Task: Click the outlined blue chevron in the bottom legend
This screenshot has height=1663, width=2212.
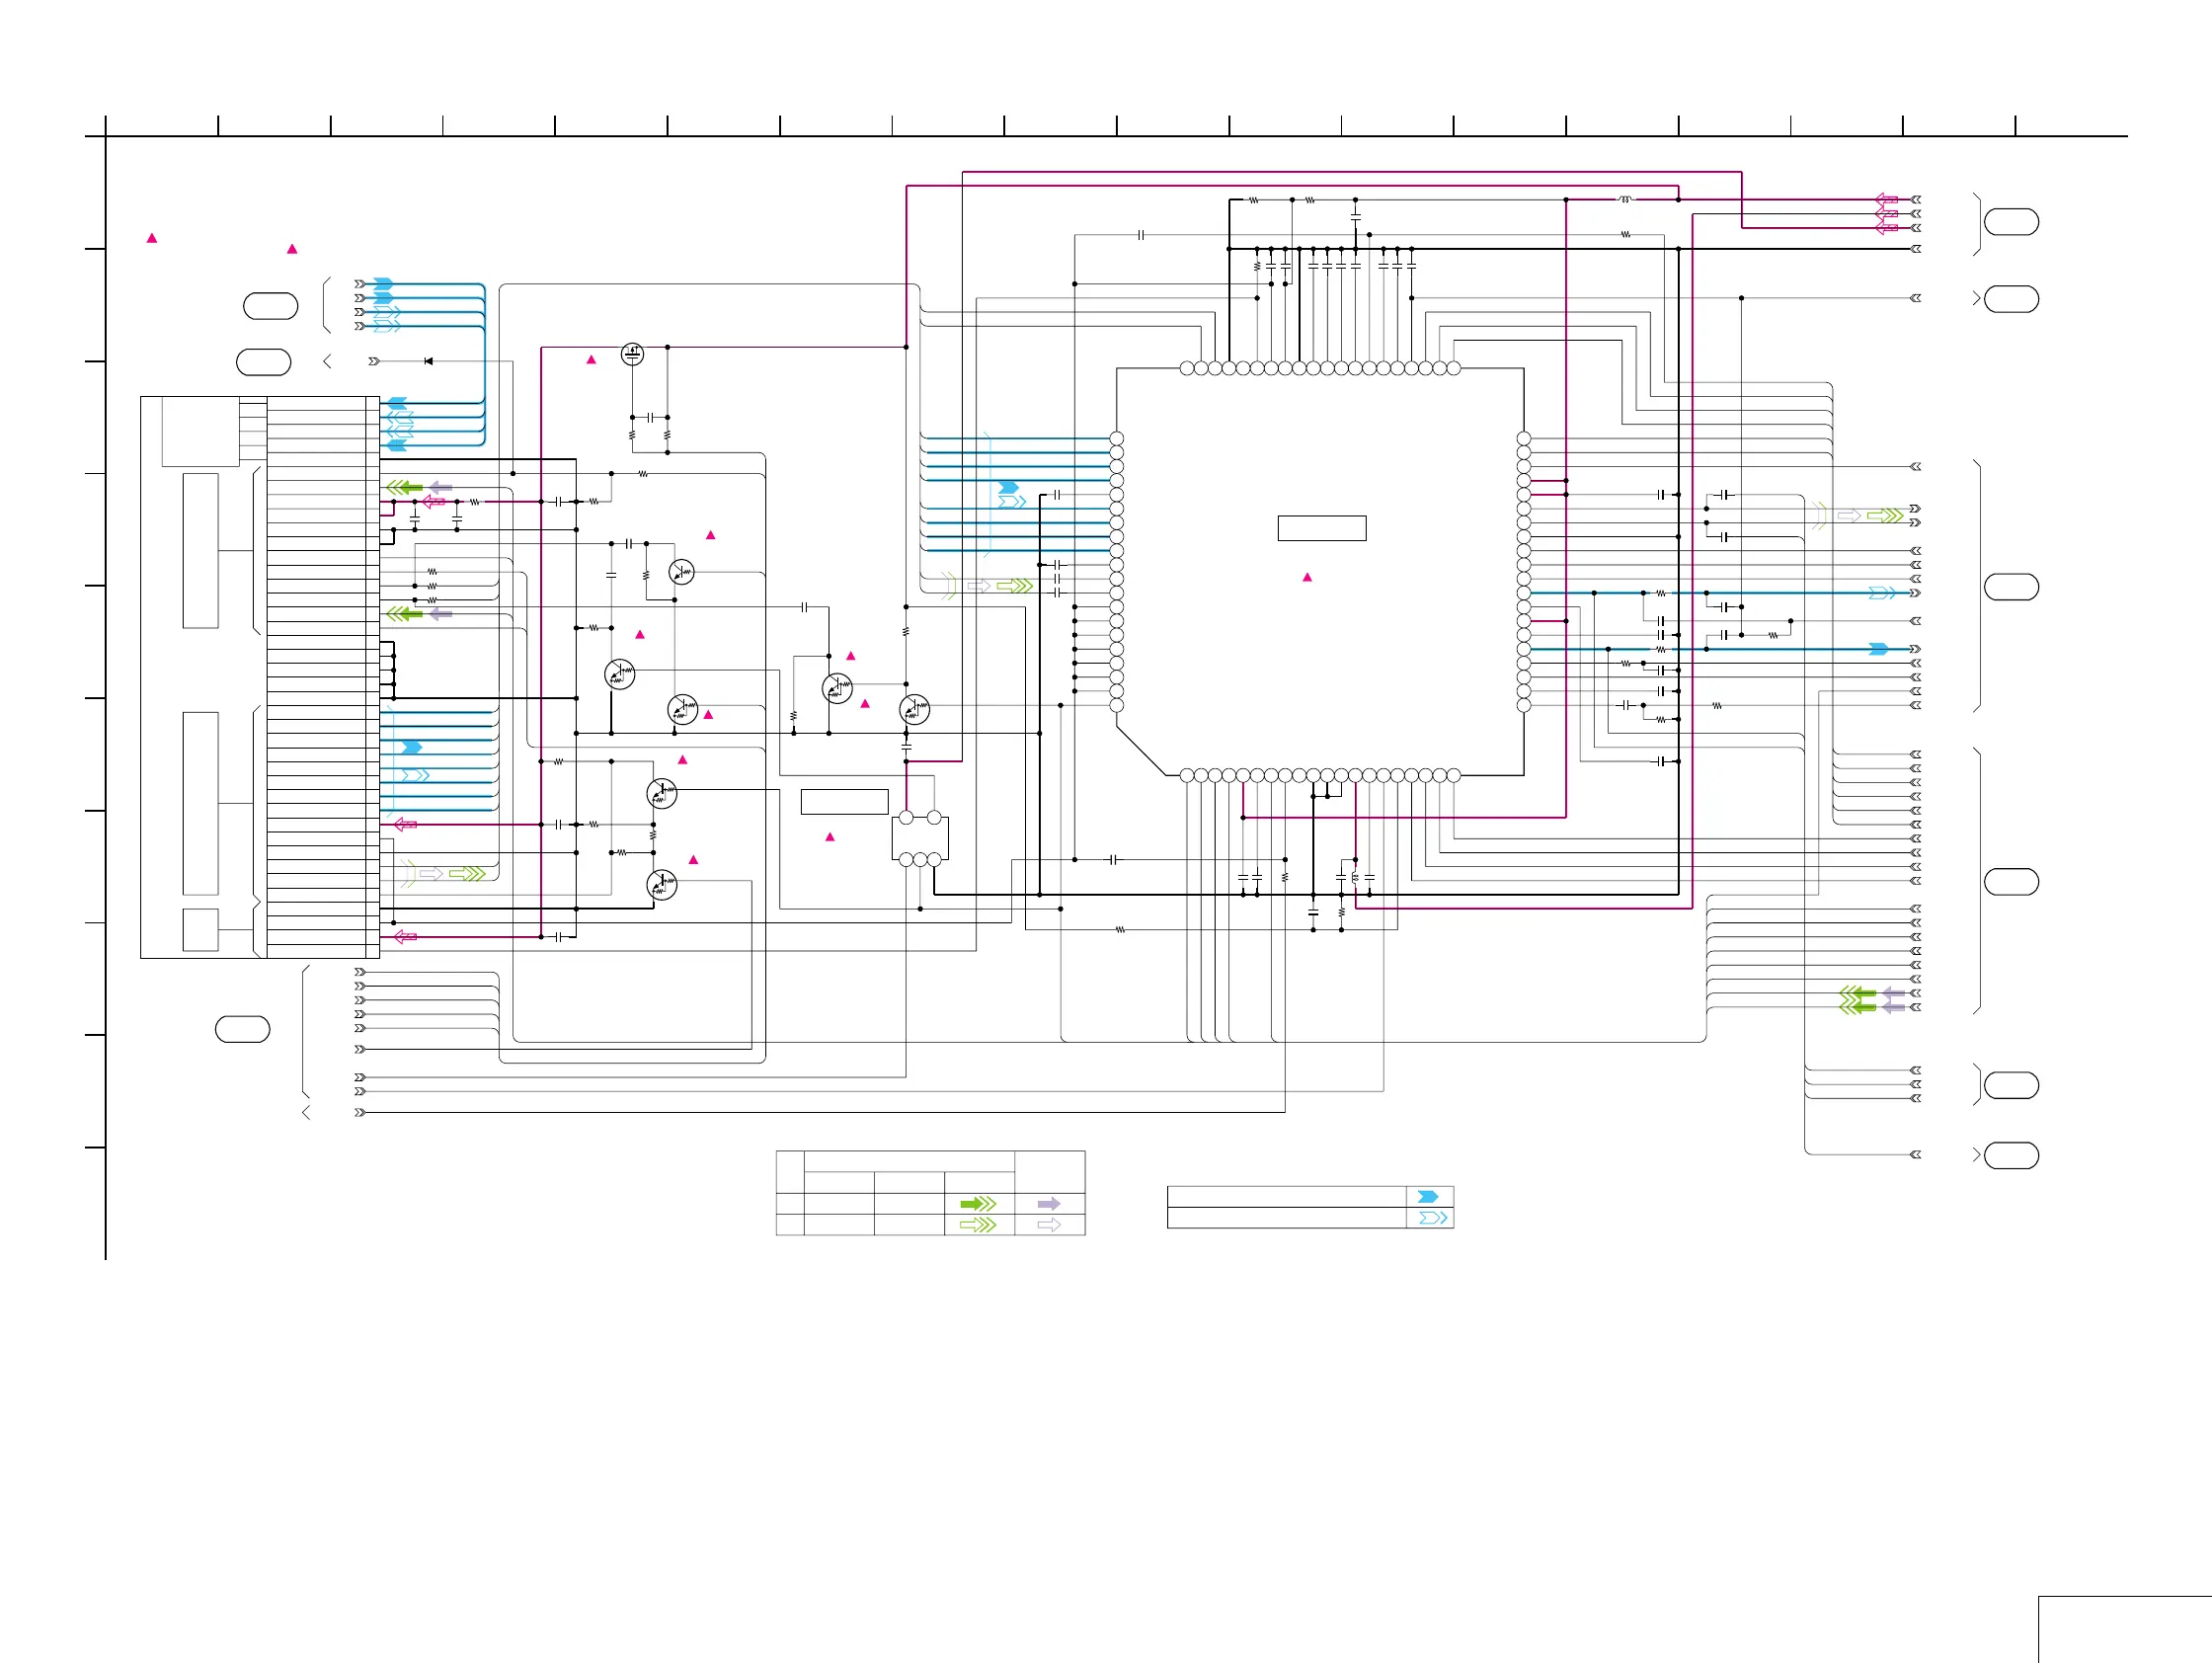Action: click(1433, 1218)
